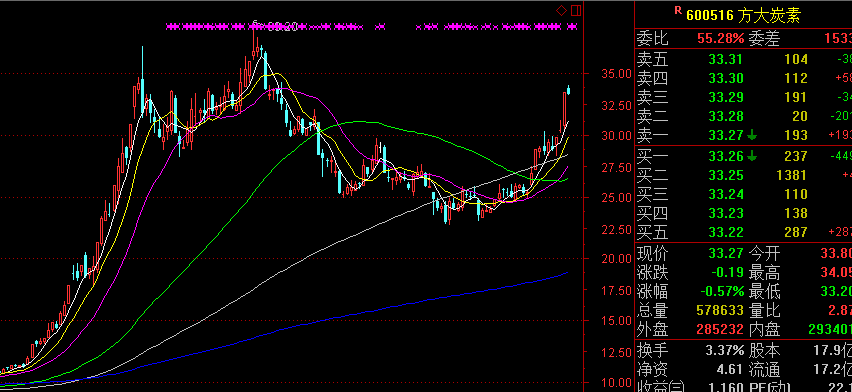The height and width of the screenshot is (392, 852).
Task: Click the latest candlestick near 33.5
Action: coord(569,90)
